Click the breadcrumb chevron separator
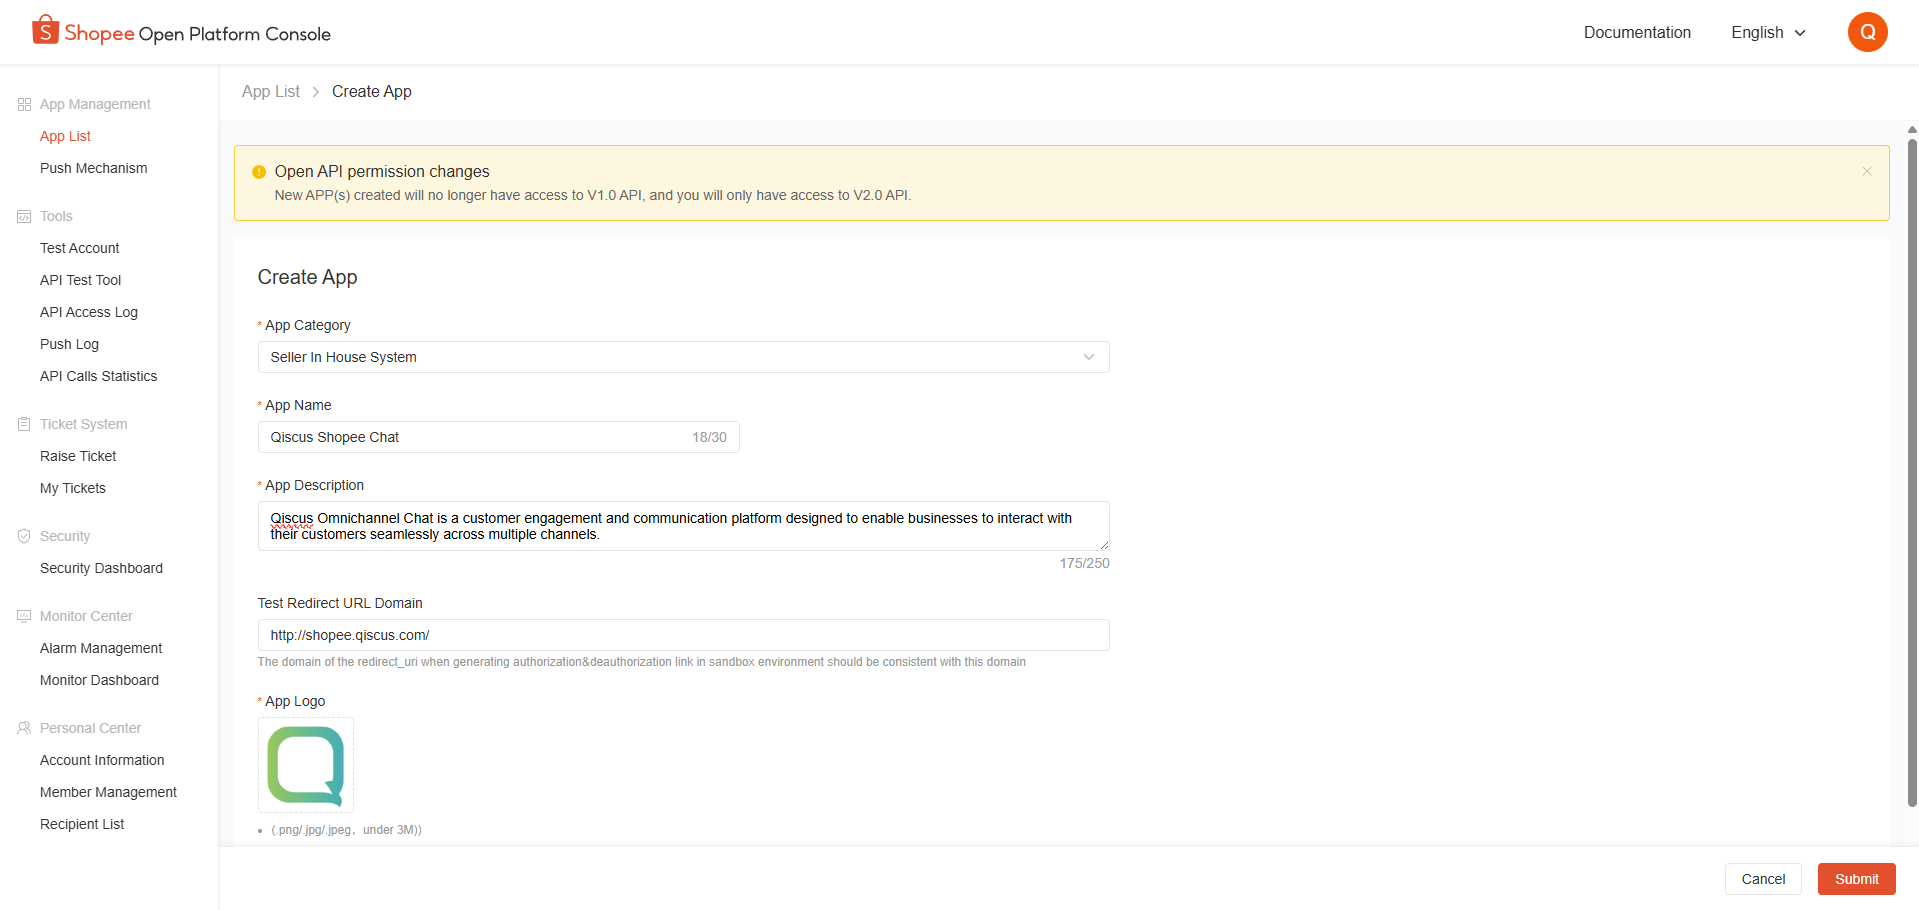This screenshot has width=1919, height=910. [316, 92]
